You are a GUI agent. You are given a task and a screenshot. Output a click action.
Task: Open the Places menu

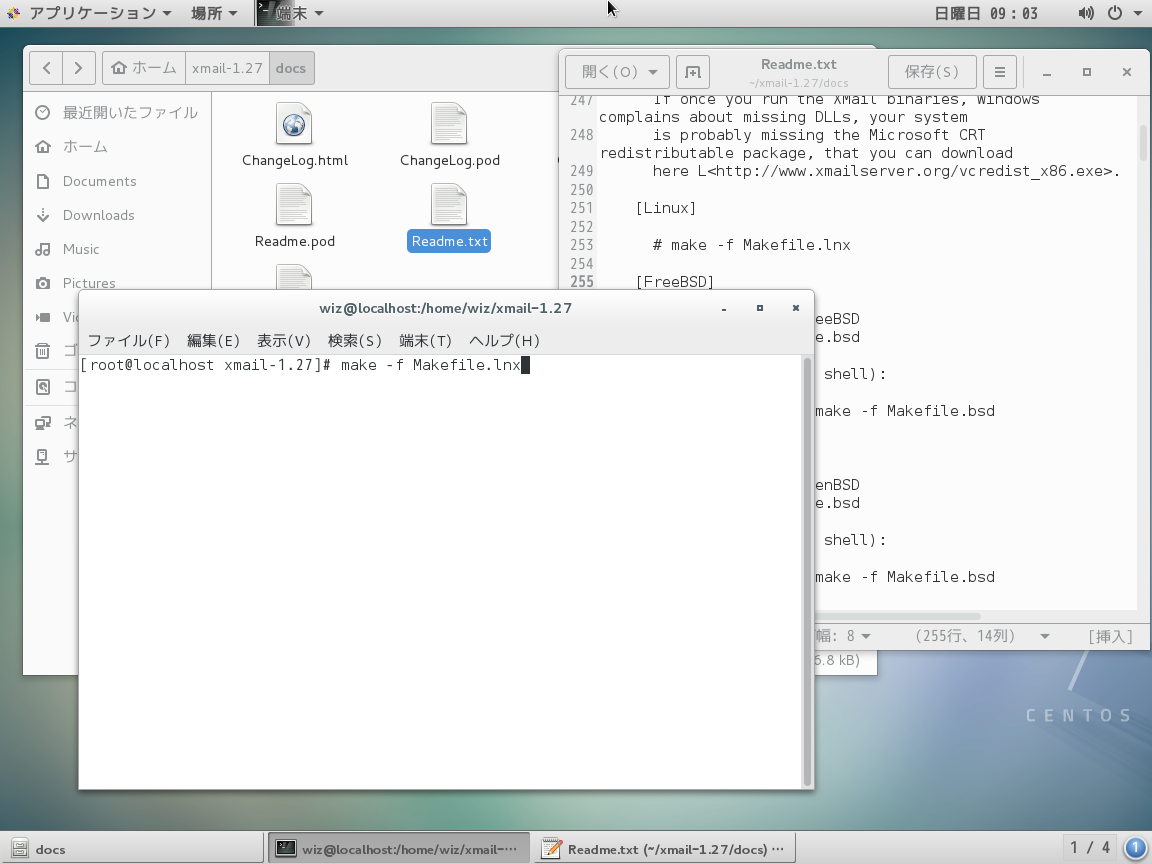pos(214,13)
